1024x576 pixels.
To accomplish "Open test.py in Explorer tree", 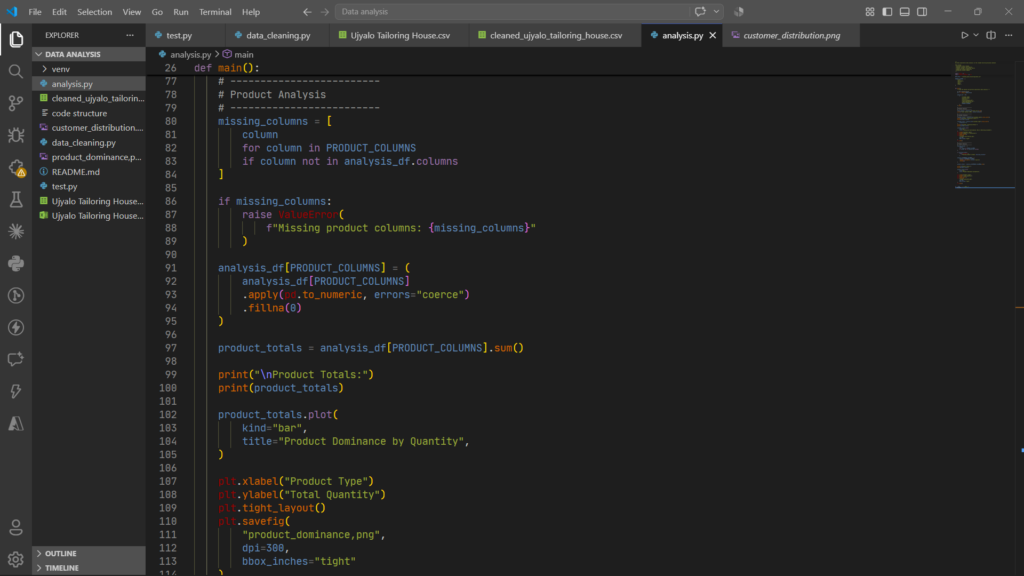I will [89, 186].
